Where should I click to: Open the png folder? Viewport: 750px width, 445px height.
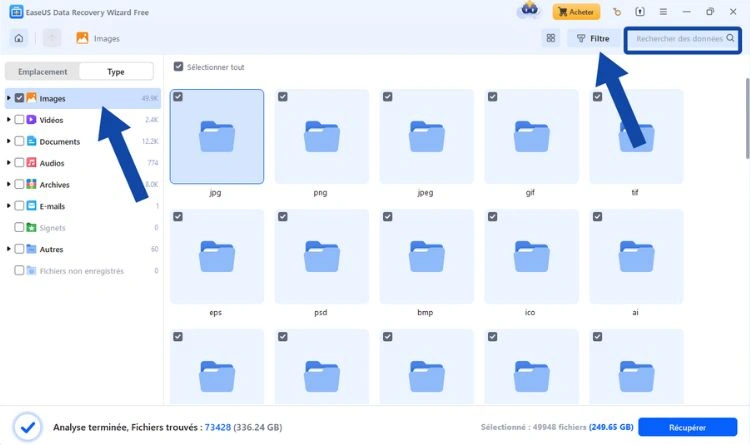[x=321, y=136]
